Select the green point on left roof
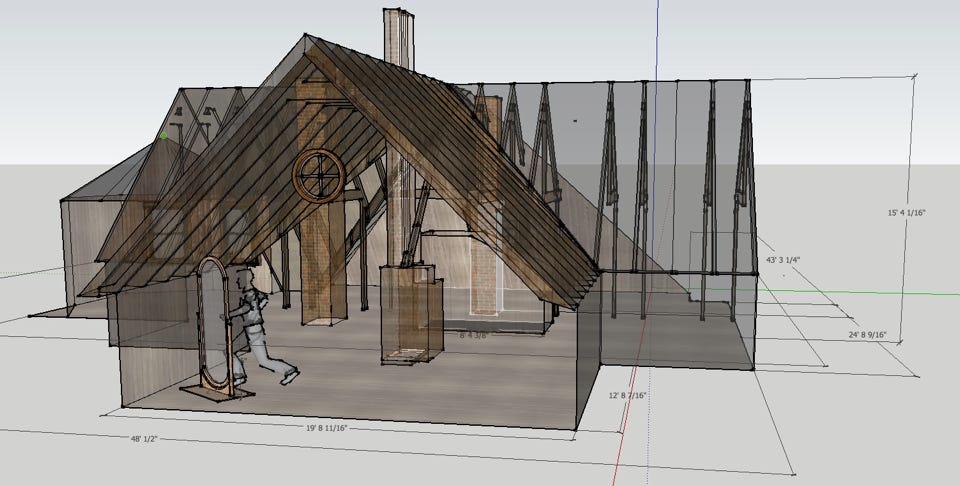Screen dimensions: 960x486 (x=164, y=135)
